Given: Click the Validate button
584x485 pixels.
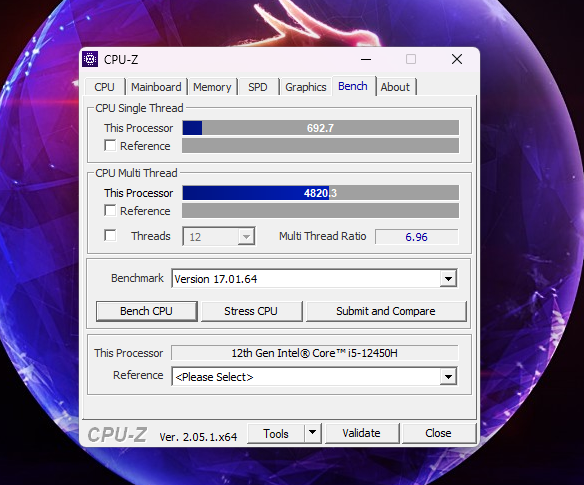Looking at the screenshot, I should pos(362,433).
